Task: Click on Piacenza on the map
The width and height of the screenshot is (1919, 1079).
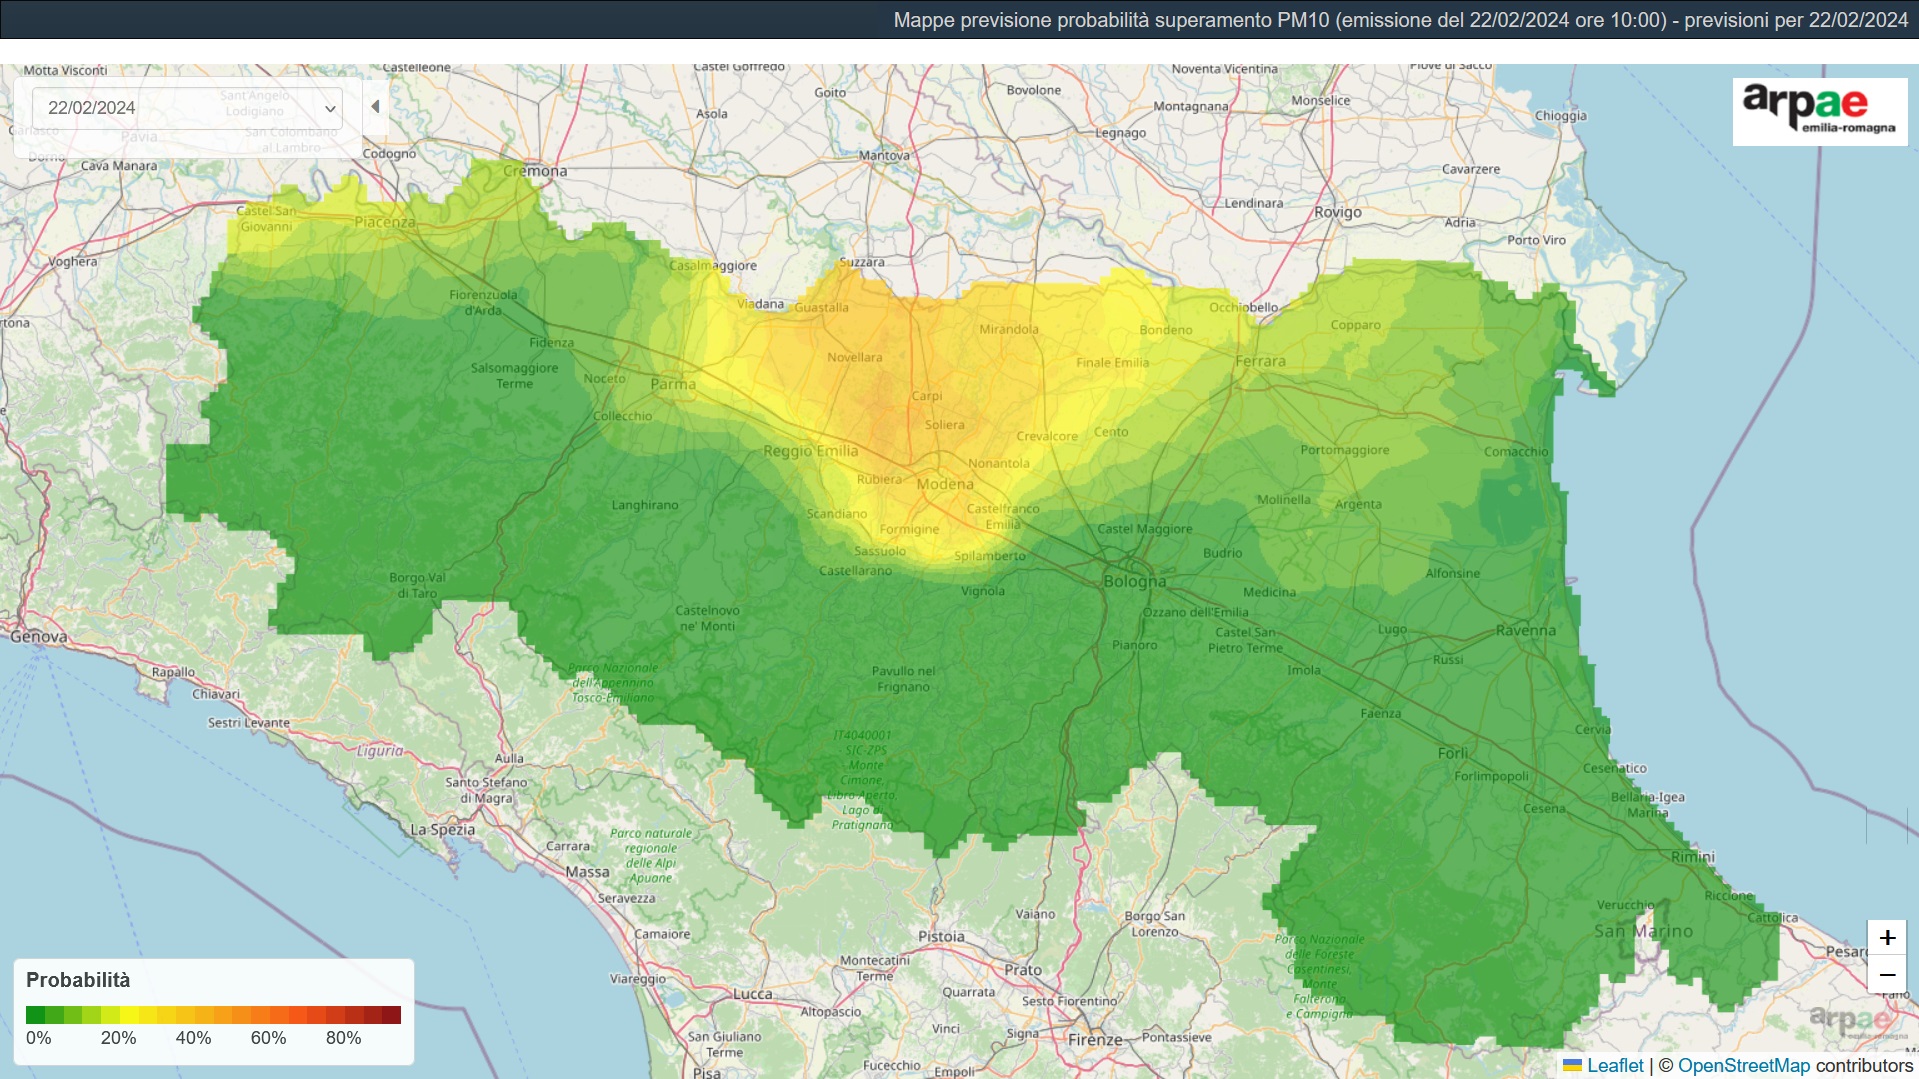Action: pyautogui.click(x=385, y=222)
